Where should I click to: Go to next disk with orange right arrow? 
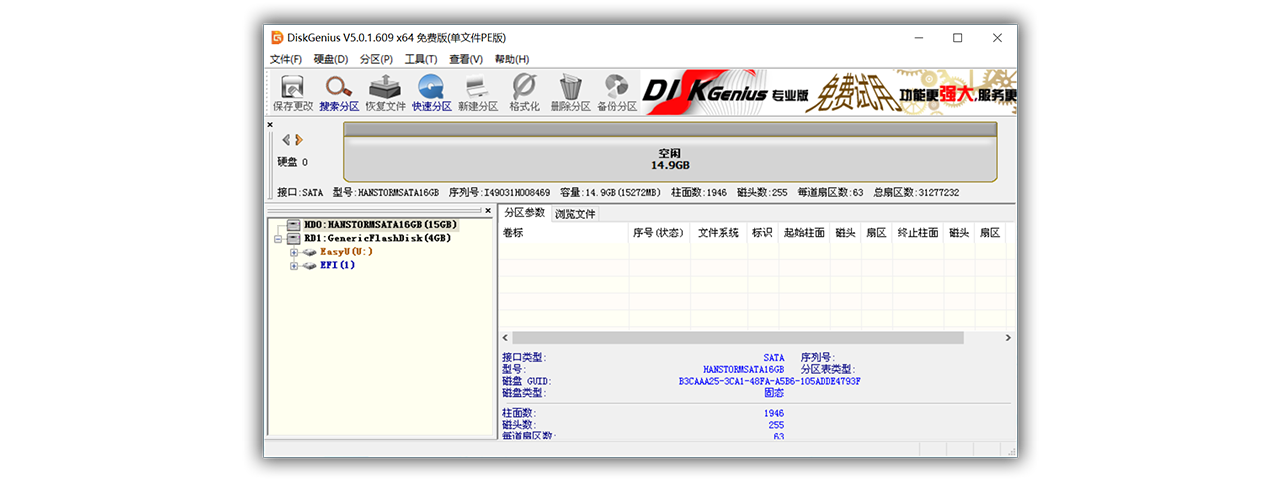[298, 140]
